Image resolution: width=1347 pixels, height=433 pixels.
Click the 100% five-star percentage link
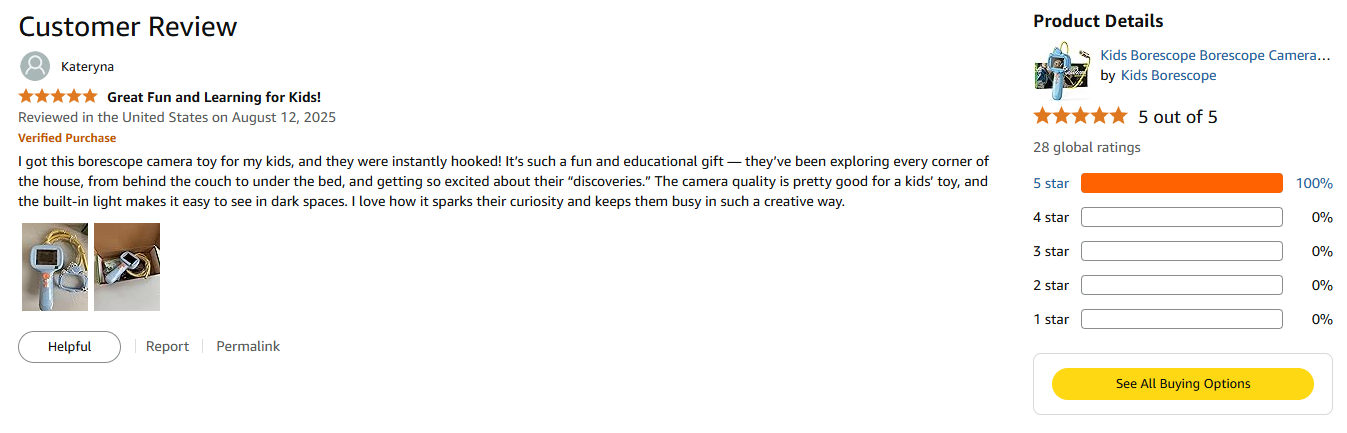pos(1314,183)
